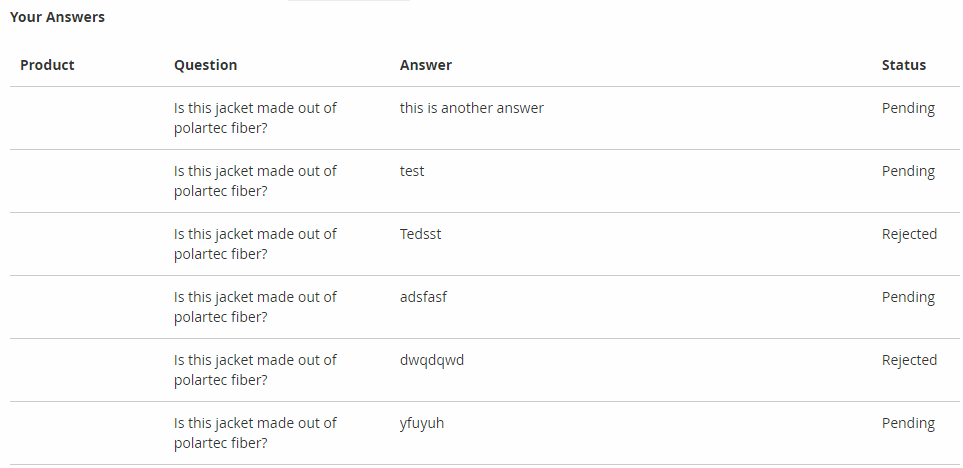
Task: Select the "this is another answer" answer text
Action: pyautogui.click(x=471, y=108)
